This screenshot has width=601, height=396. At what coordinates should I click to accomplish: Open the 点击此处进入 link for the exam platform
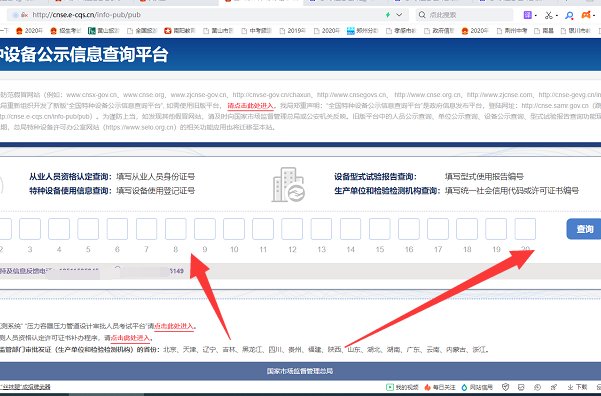coord(174,326)
